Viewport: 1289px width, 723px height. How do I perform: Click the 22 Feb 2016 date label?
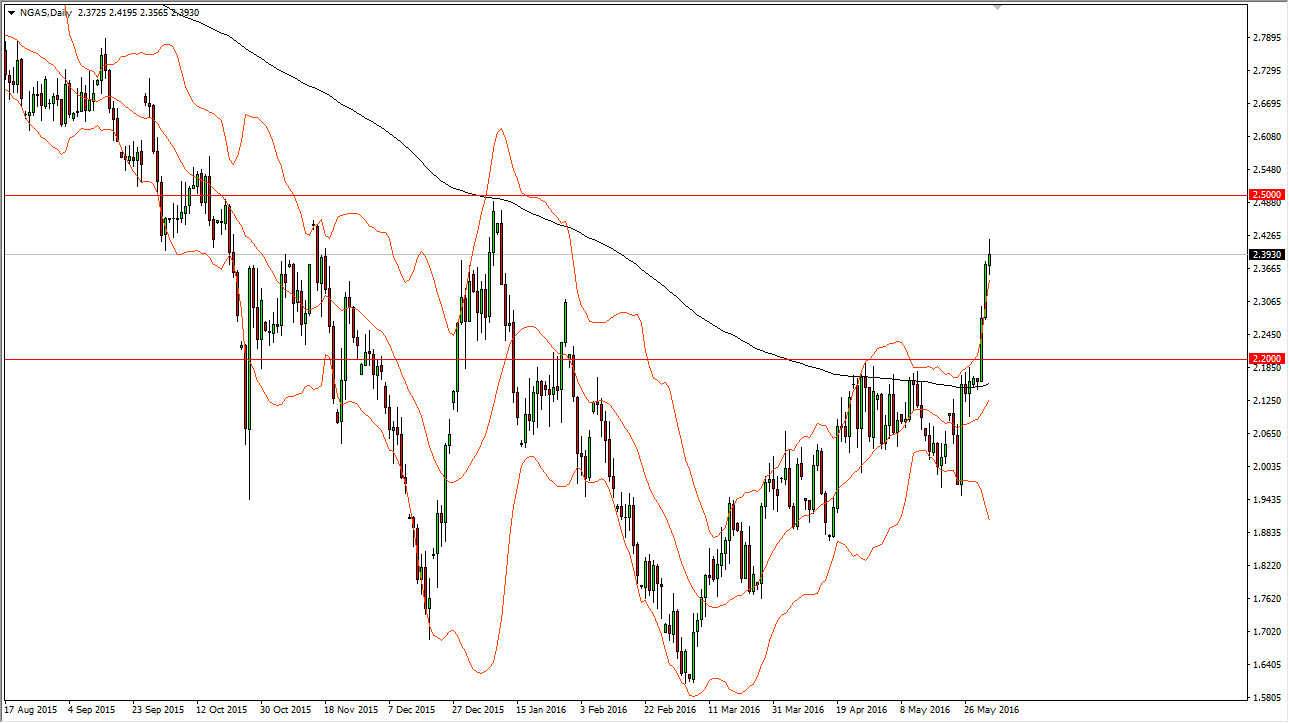pos(672,711)
